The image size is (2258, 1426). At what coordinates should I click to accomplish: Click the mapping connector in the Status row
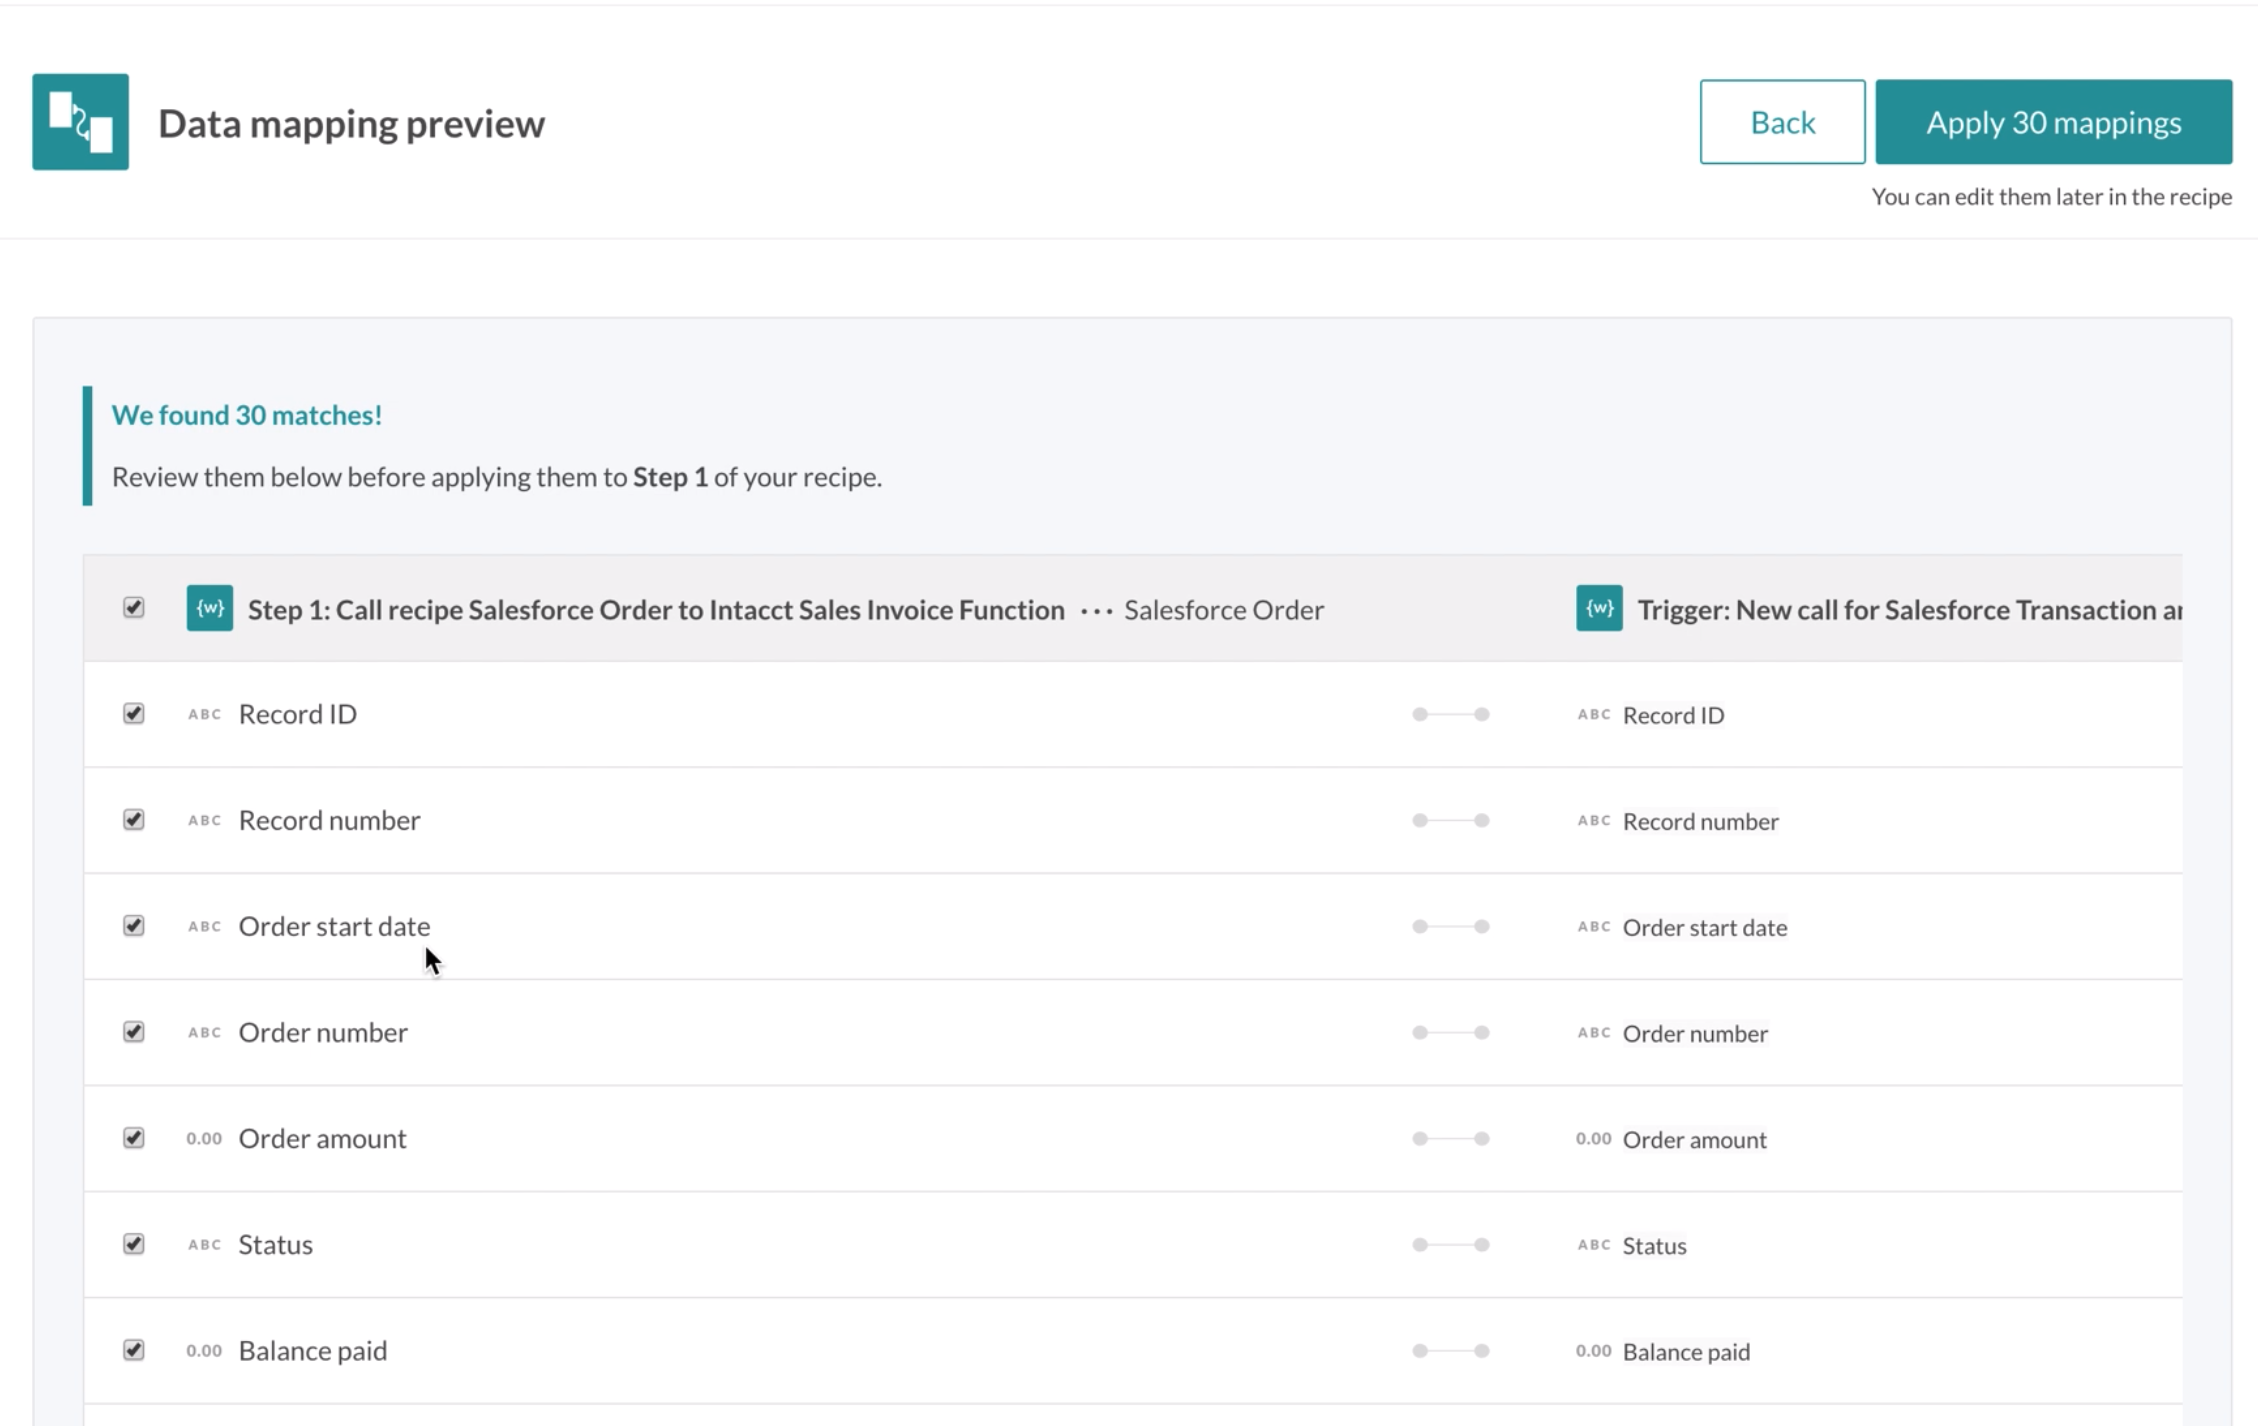(x=1451, y=1244)
